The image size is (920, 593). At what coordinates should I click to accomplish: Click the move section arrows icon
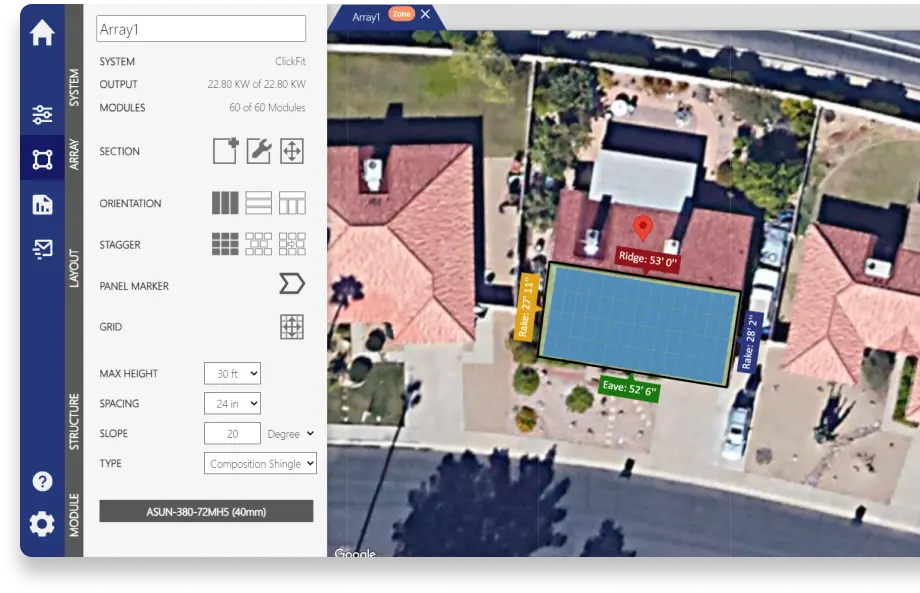pyautogui.click(x=291, y=151)
